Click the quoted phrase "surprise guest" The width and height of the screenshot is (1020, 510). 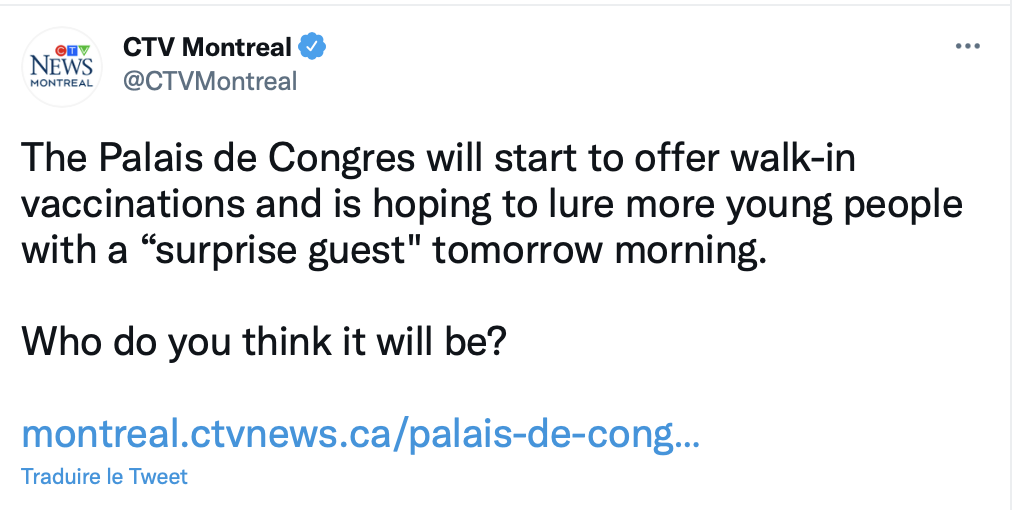278,252
